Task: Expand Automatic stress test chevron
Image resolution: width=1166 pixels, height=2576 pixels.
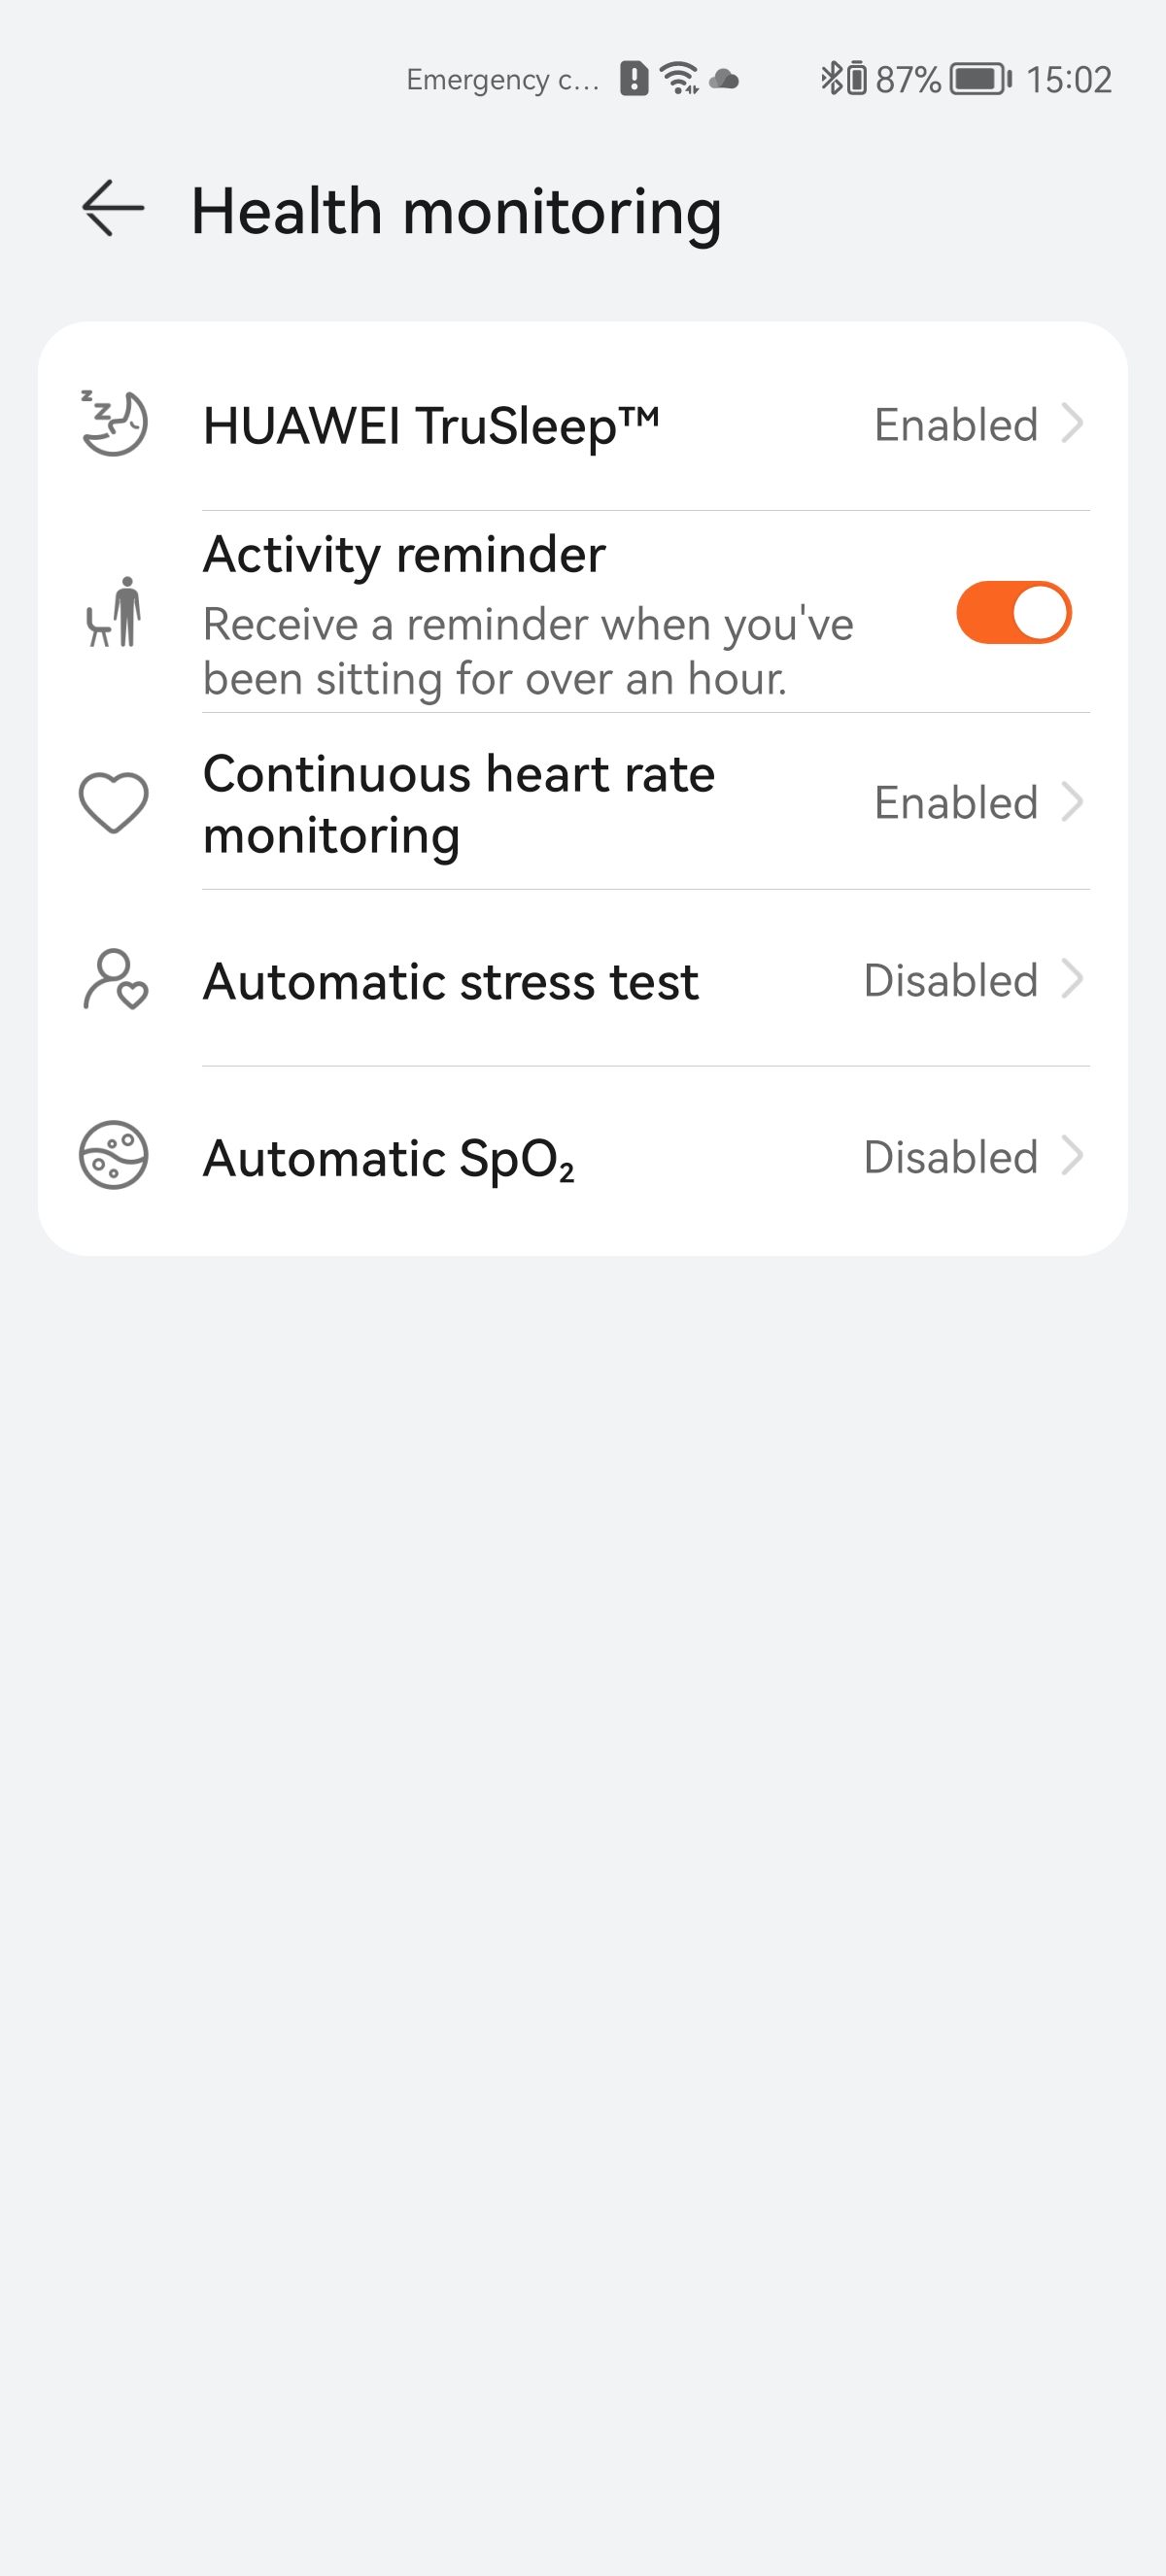Action: [1072, 979]
